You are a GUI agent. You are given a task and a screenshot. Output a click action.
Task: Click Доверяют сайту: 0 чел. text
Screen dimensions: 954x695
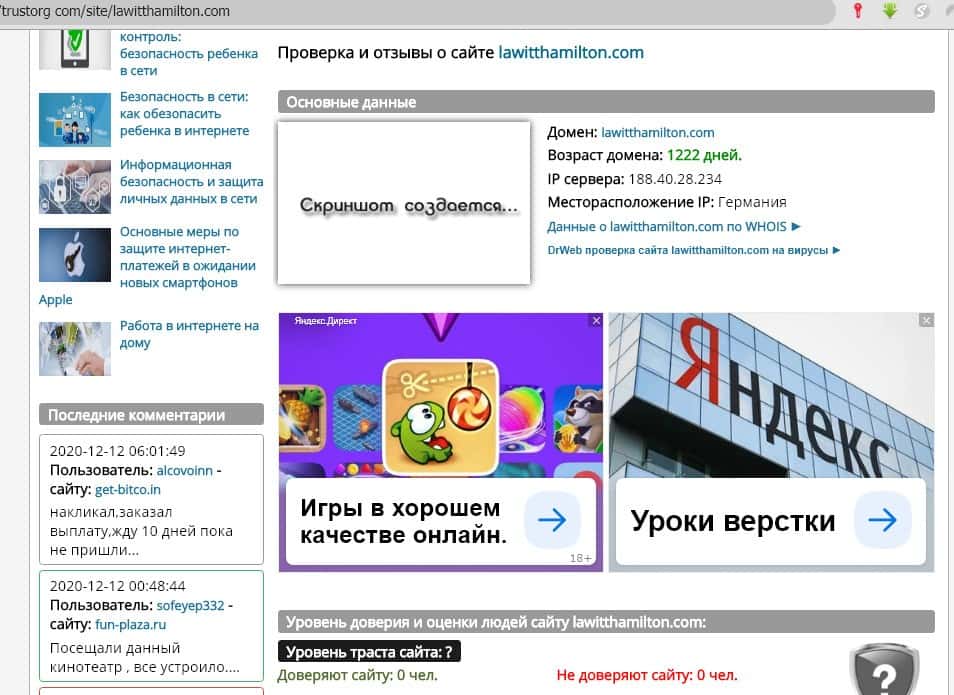pyautogui.click(x=358, y=675)
